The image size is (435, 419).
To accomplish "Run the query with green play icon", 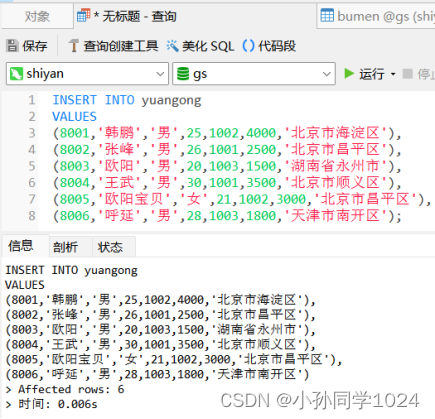I will point(349,73).
